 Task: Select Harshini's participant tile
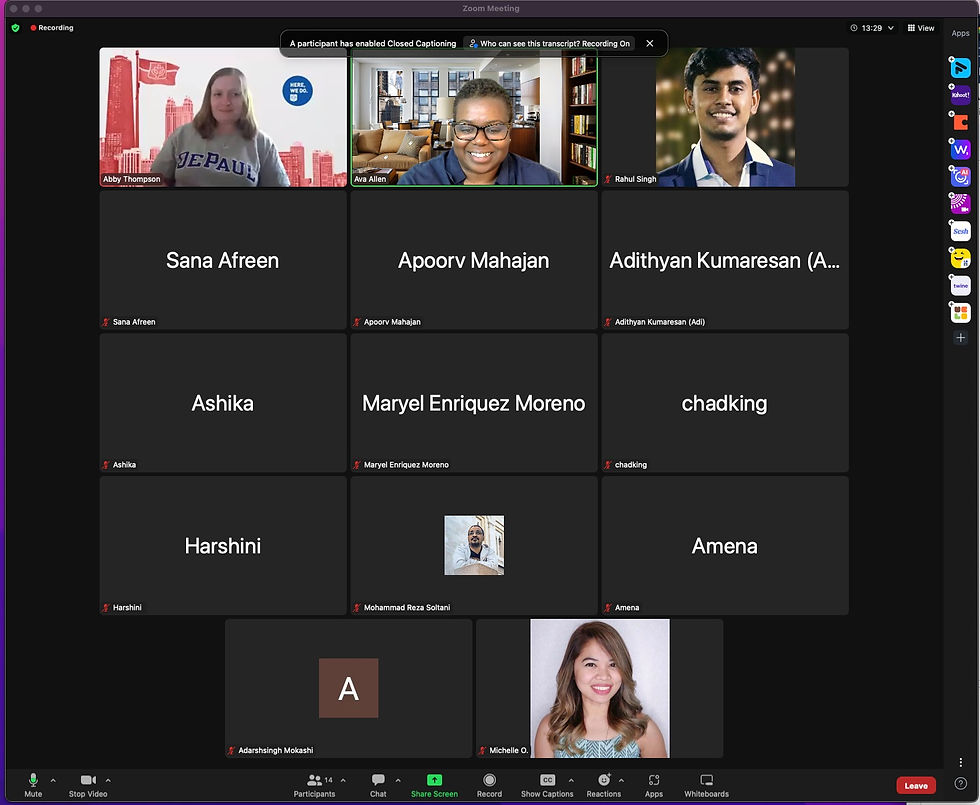(x=223, y=546)
